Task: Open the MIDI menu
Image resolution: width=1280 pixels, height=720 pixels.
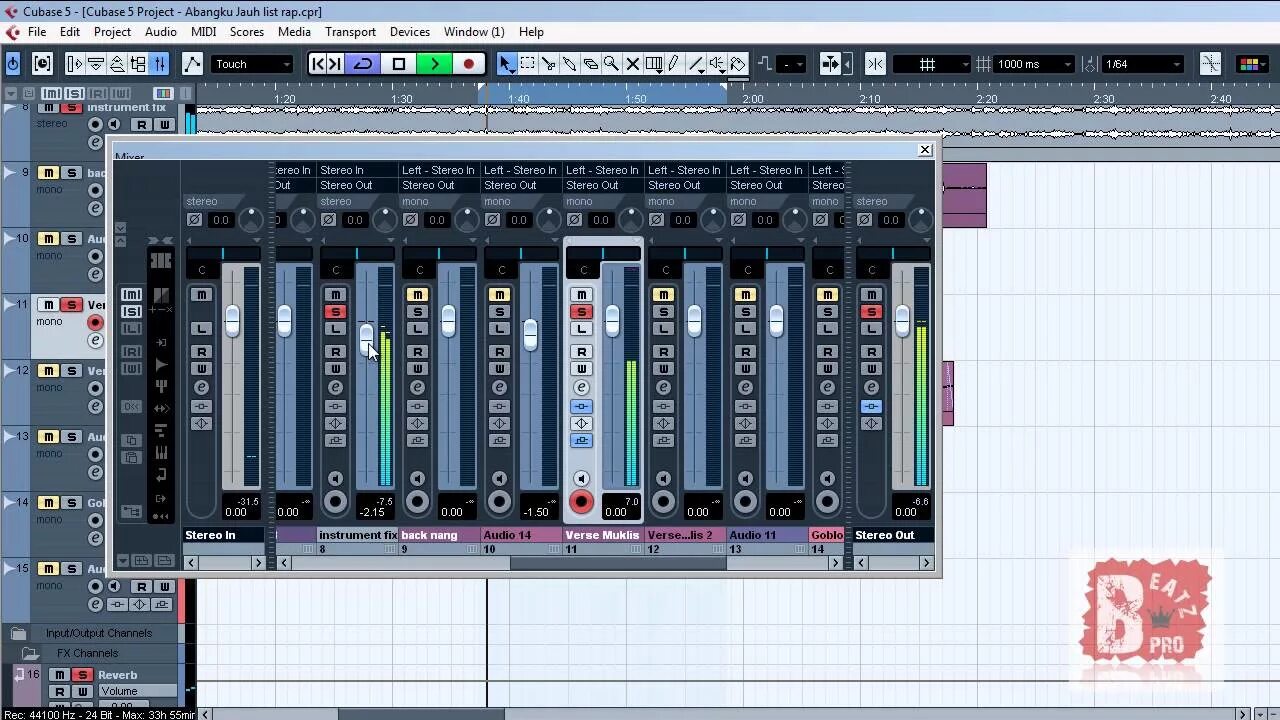Action: pyautogui.click(x=203, y=32)
